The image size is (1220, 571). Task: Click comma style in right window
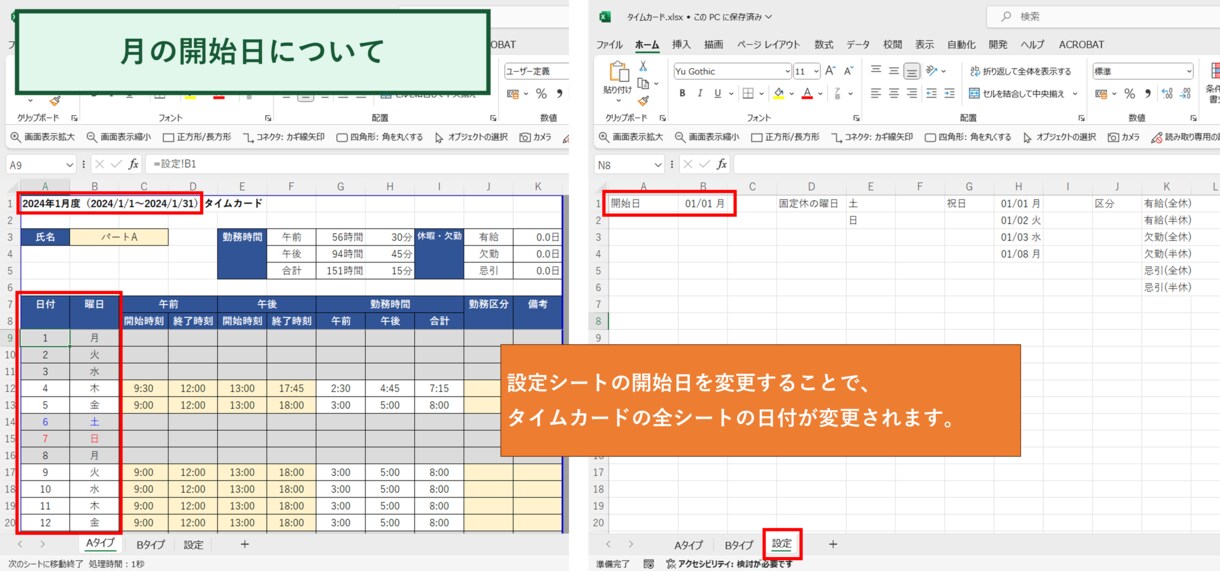[x=1146, y=93]
